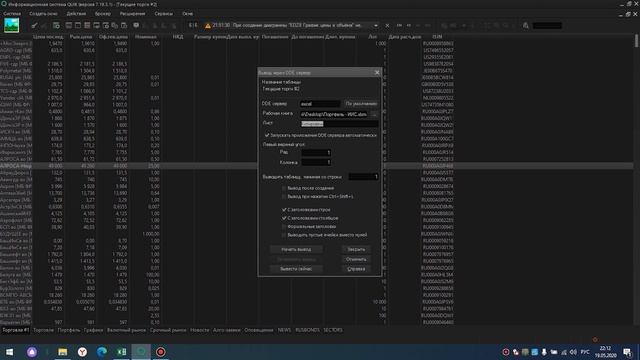The image size is (640, 360).
Task: Click 'По умолчанию' button
Action: 361,104
